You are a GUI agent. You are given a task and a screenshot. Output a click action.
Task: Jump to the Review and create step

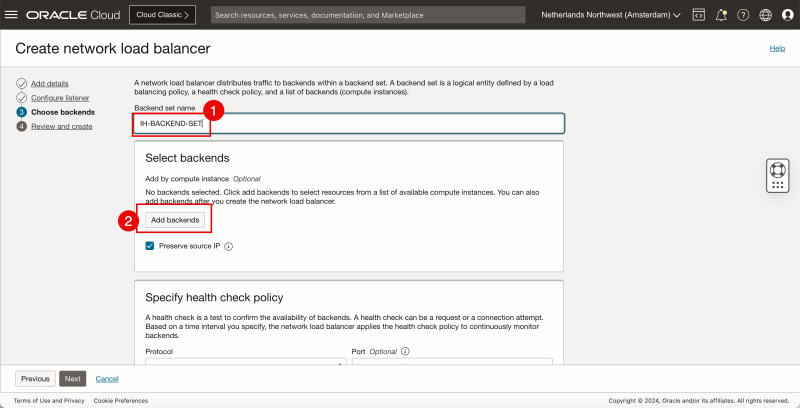pos(62,126)
